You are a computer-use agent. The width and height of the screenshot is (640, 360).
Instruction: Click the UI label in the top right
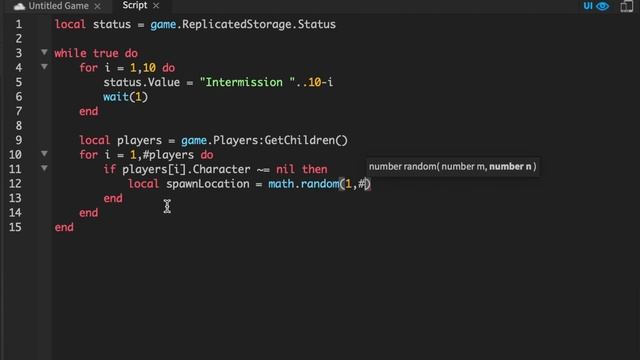point(588,6)
